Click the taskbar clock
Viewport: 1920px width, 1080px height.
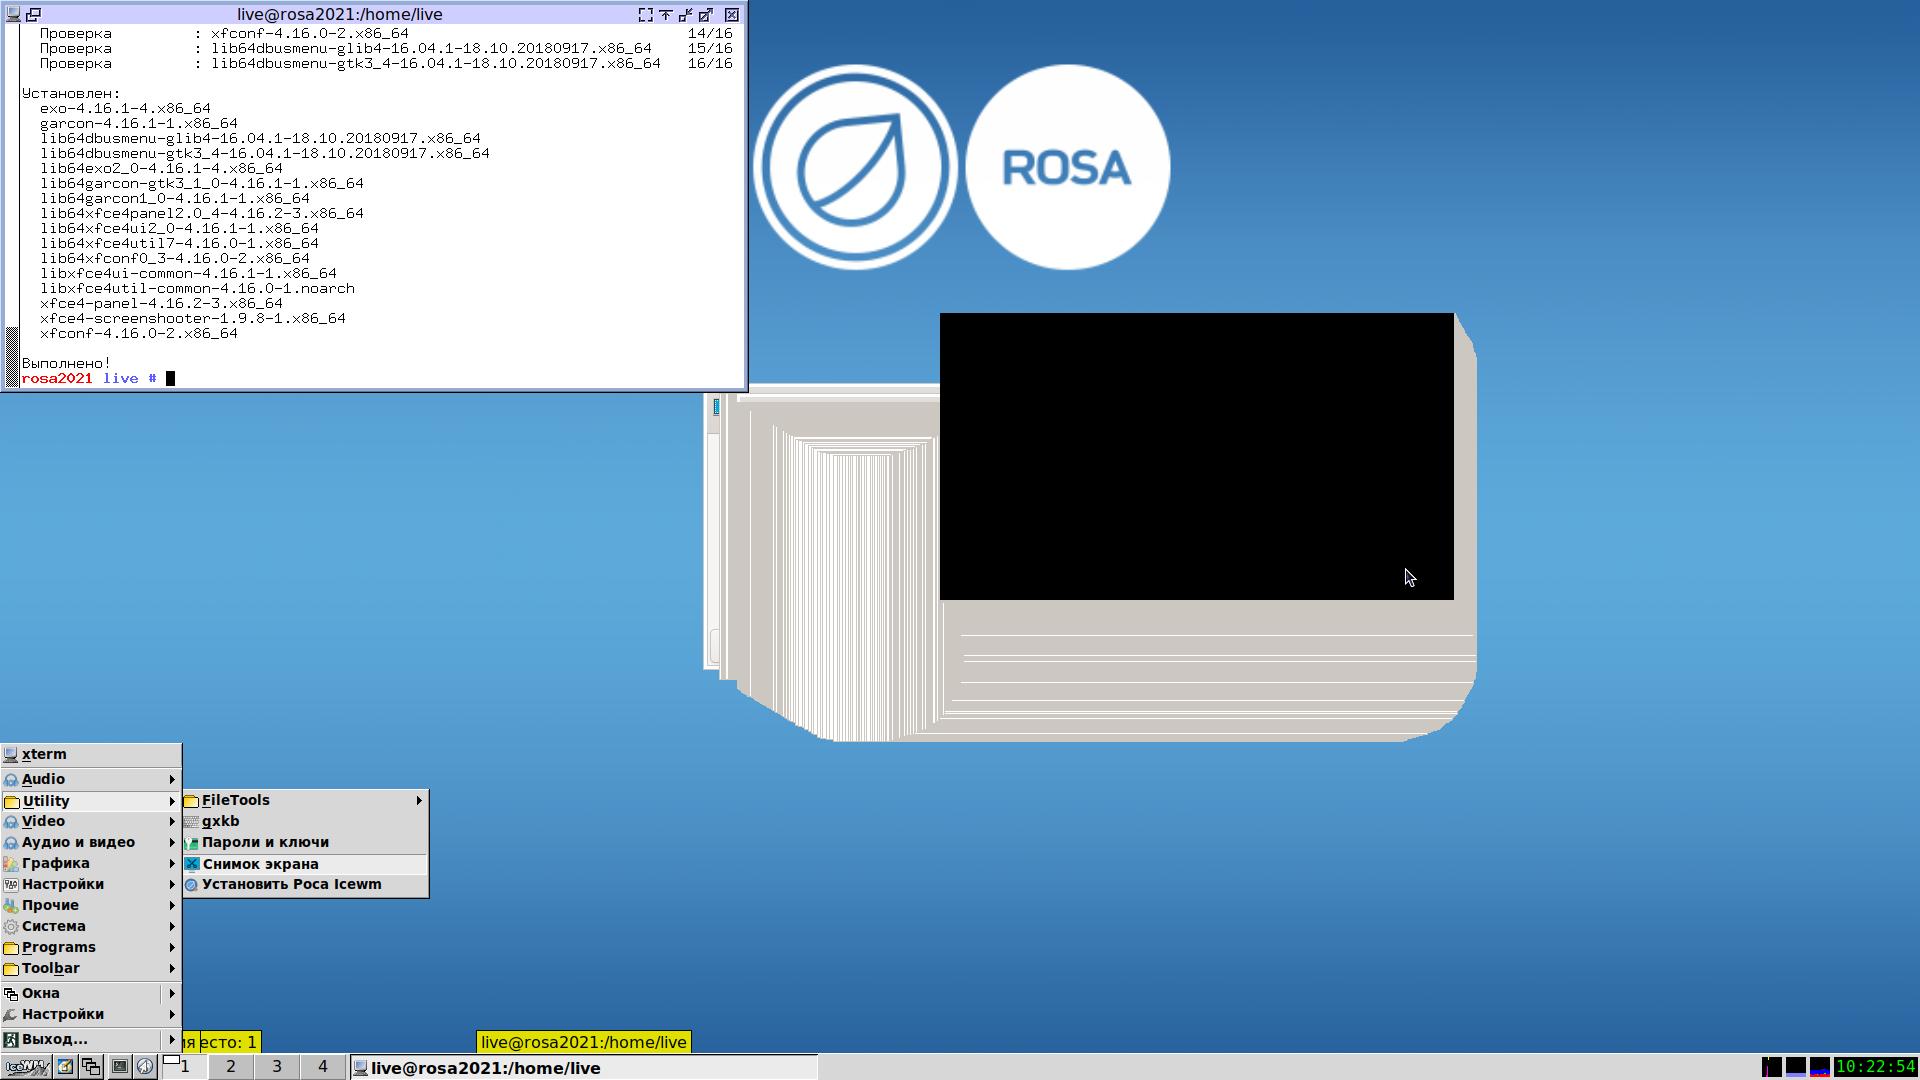(1876, 1067)
